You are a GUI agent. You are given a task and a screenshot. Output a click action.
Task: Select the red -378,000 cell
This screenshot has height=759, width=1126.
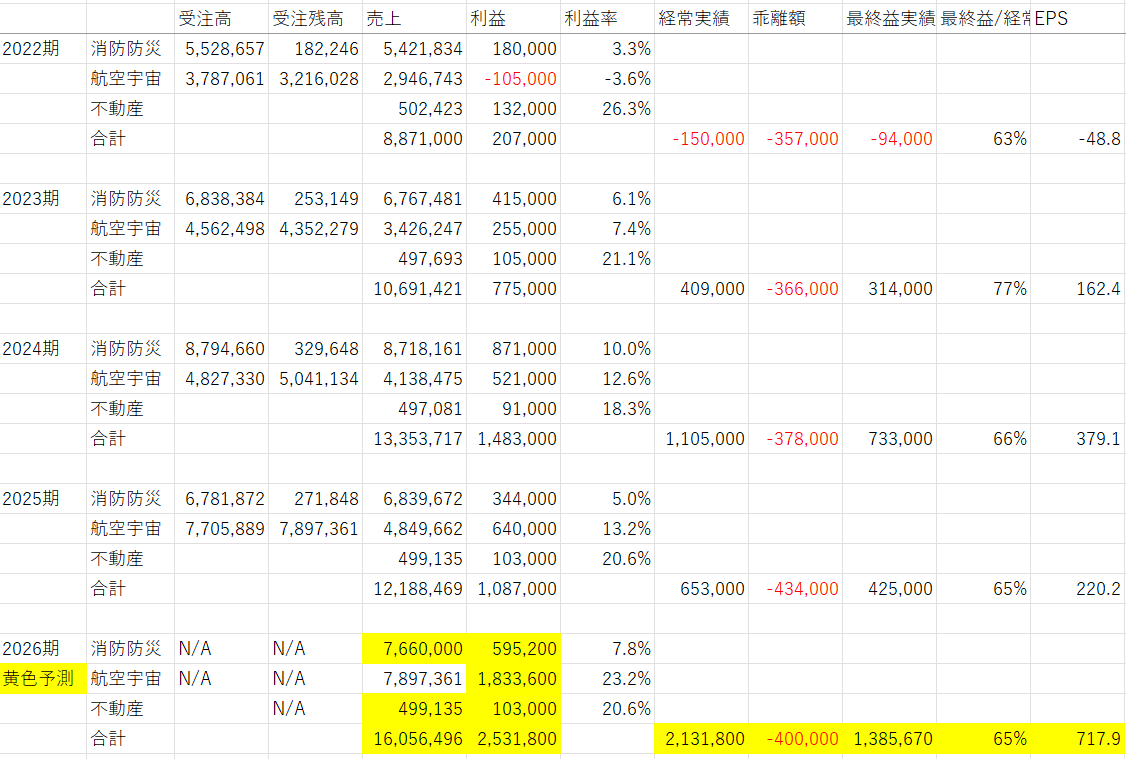tap(795, 439)
